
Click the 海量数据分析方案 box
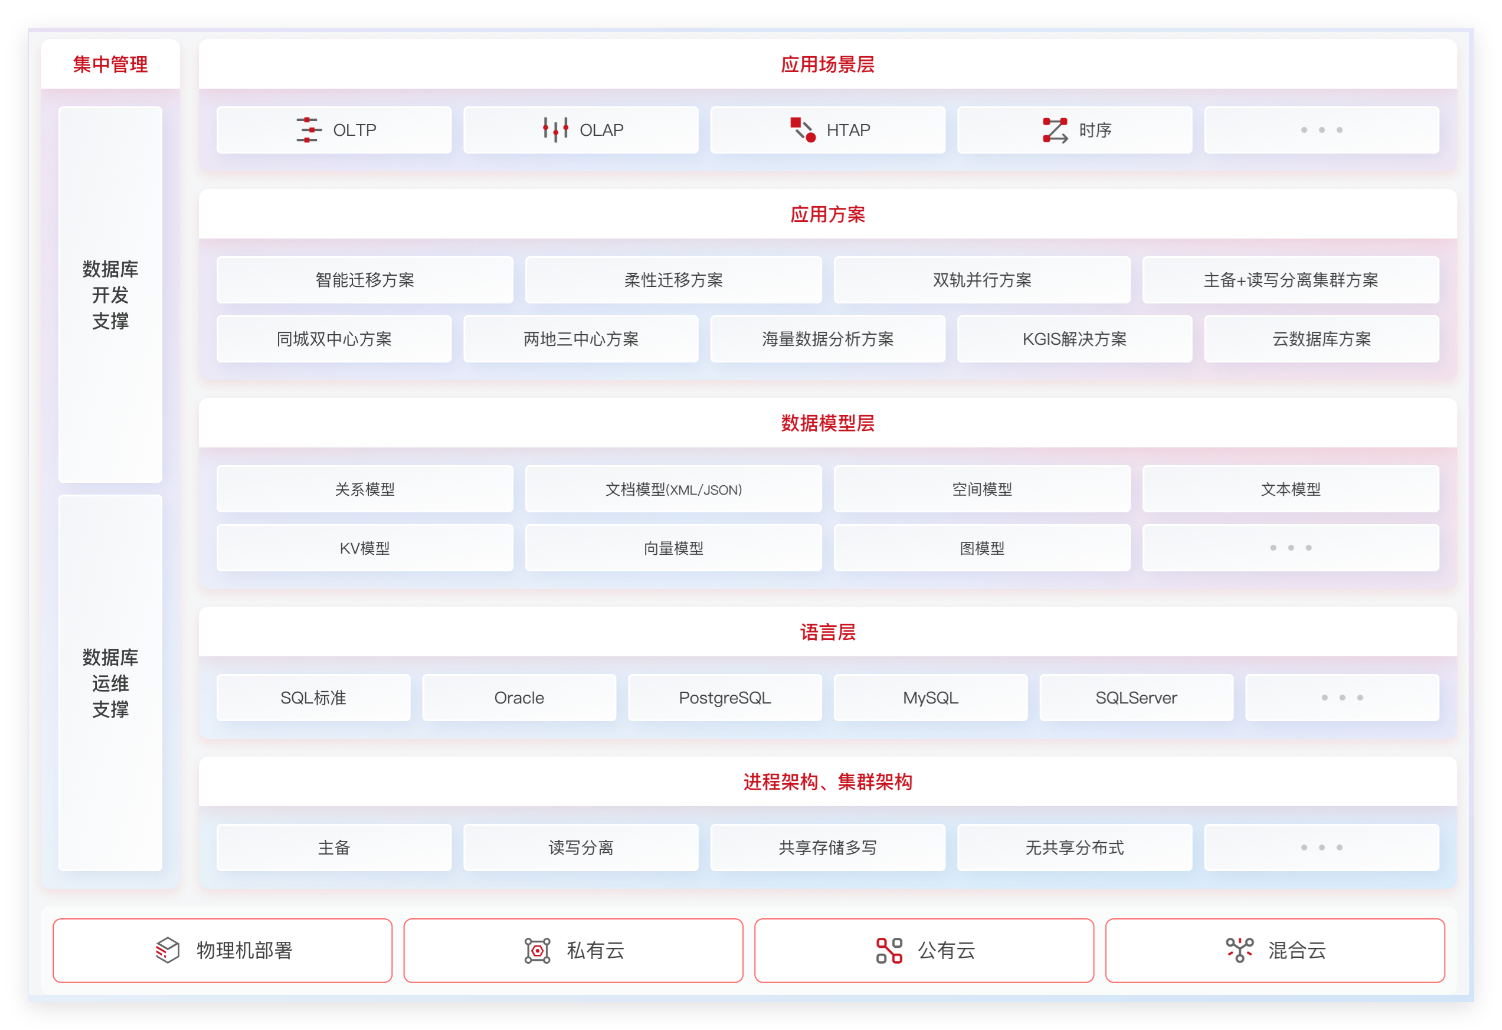[828, 338]
